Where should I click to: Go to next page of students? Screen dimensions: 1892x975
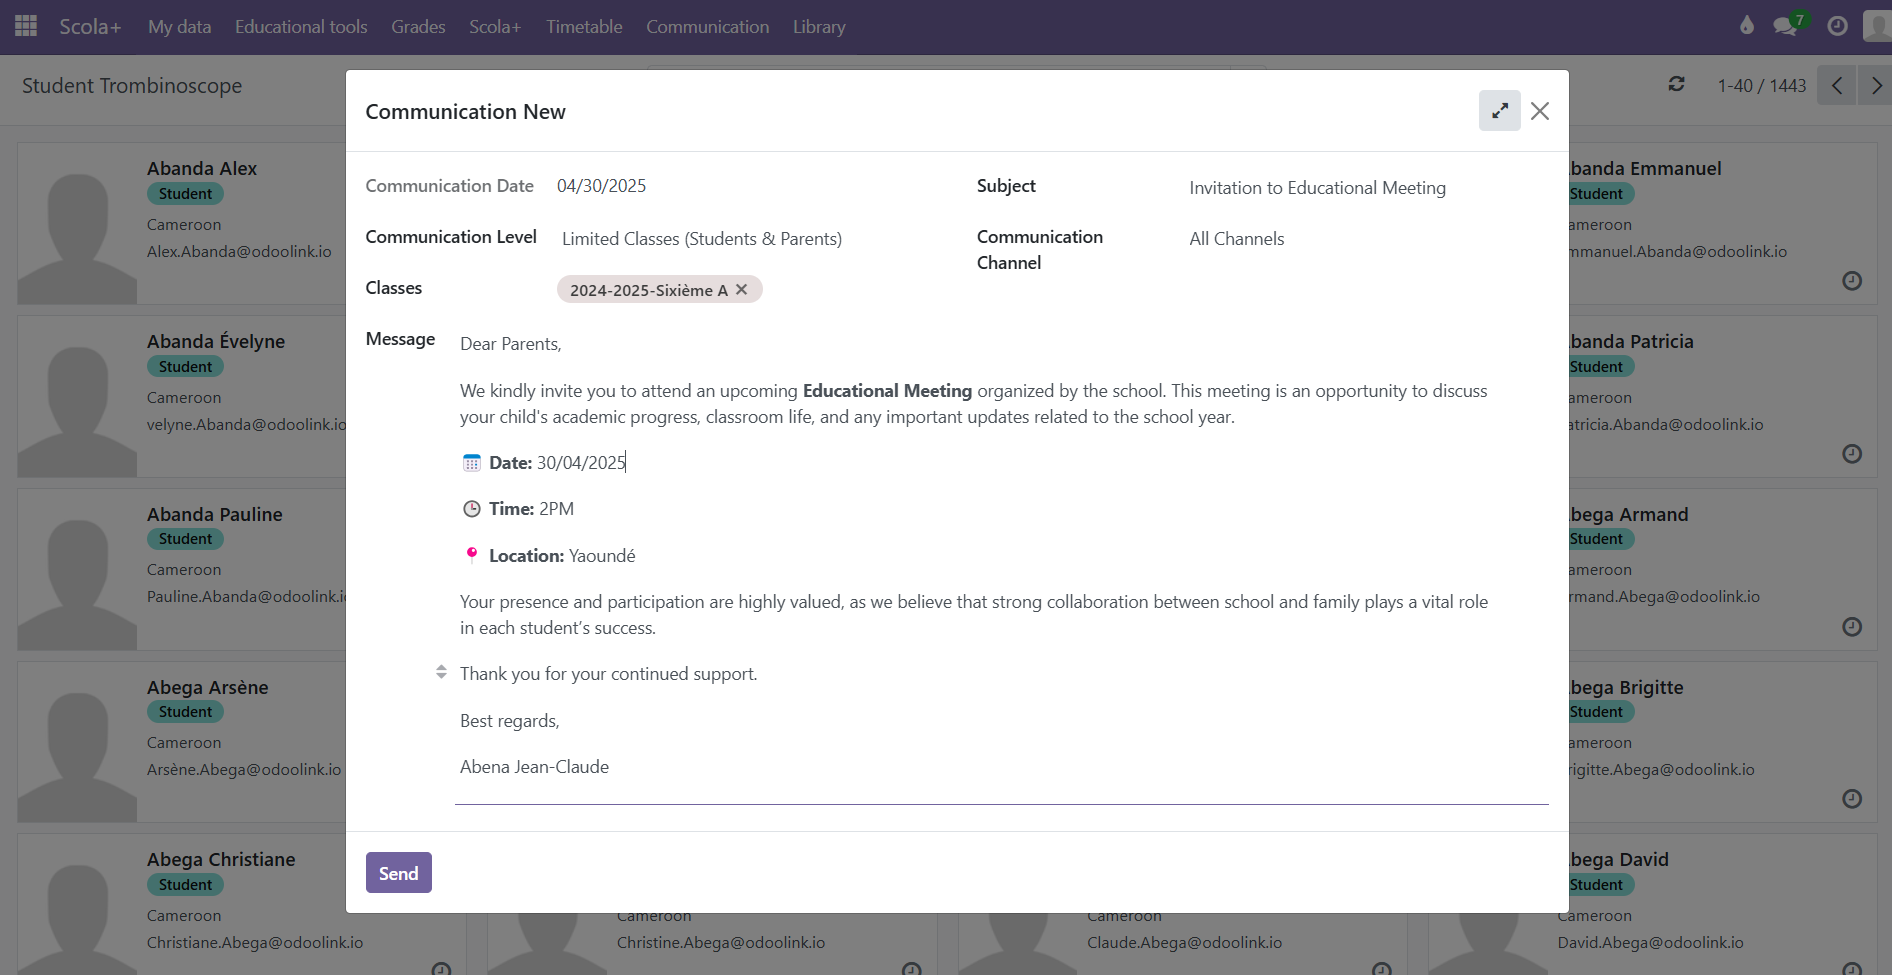[1876, 86]
